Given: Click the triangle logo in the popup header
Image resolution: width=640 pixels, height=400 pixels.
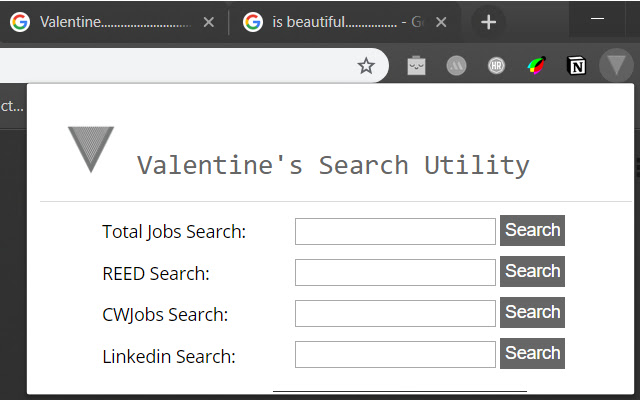Looking at the screenshot, I should [91, 149].
